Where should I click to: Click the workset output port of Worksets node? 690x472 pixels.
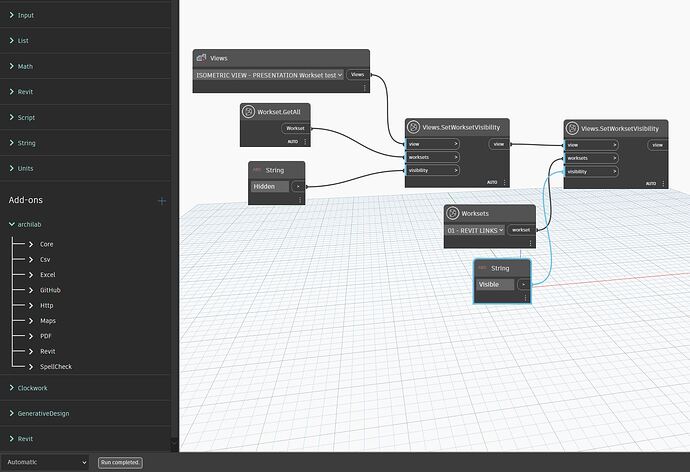[521, 230]
